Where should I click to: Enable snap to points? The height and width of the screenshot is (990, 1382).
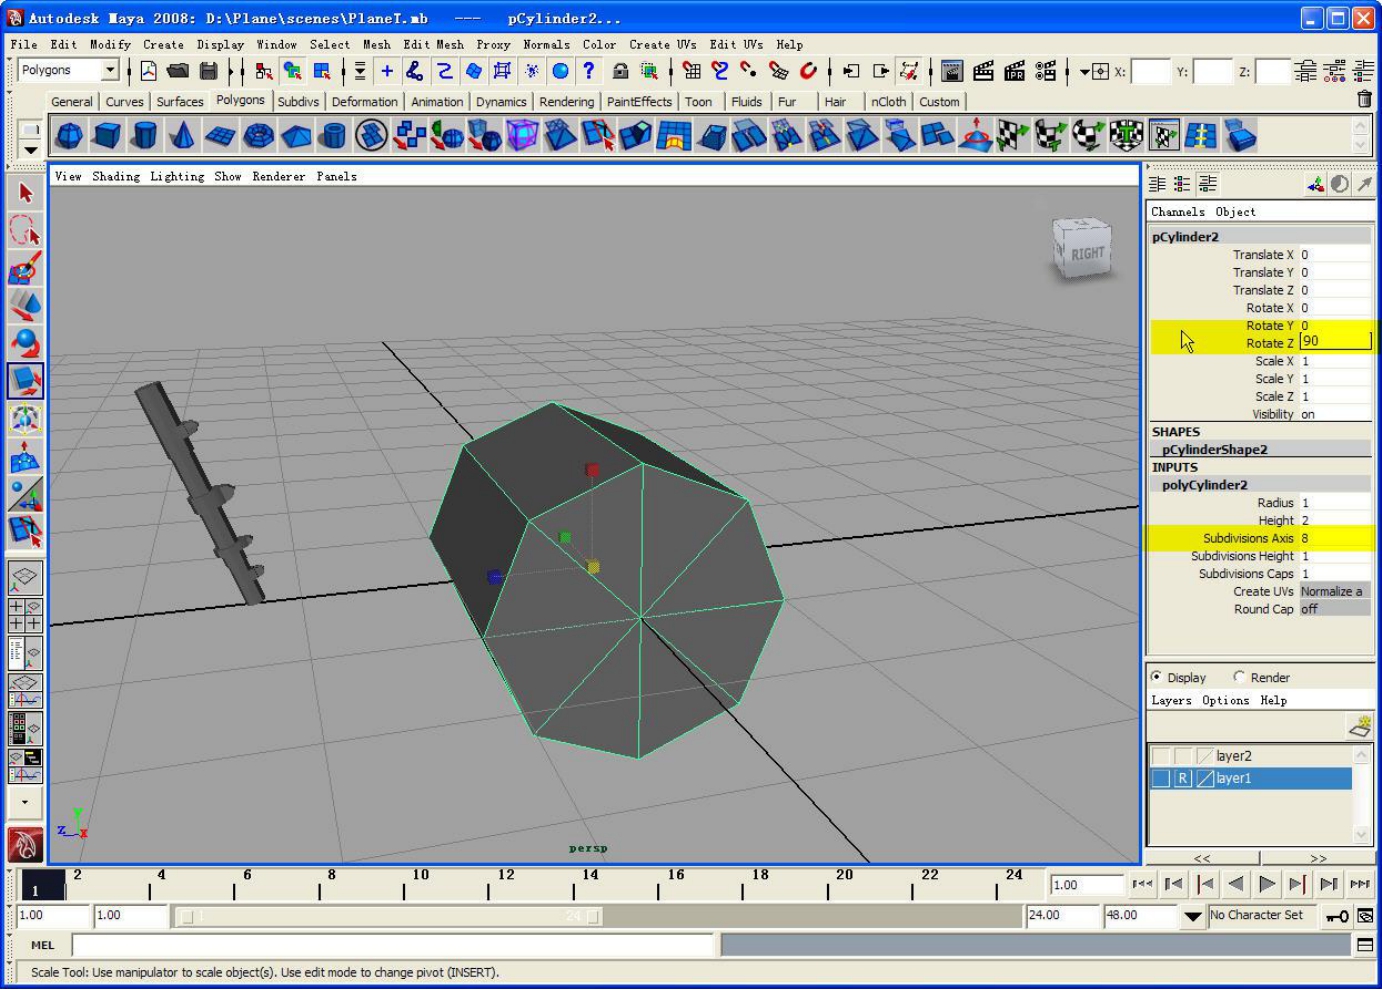tap(749, 71)
